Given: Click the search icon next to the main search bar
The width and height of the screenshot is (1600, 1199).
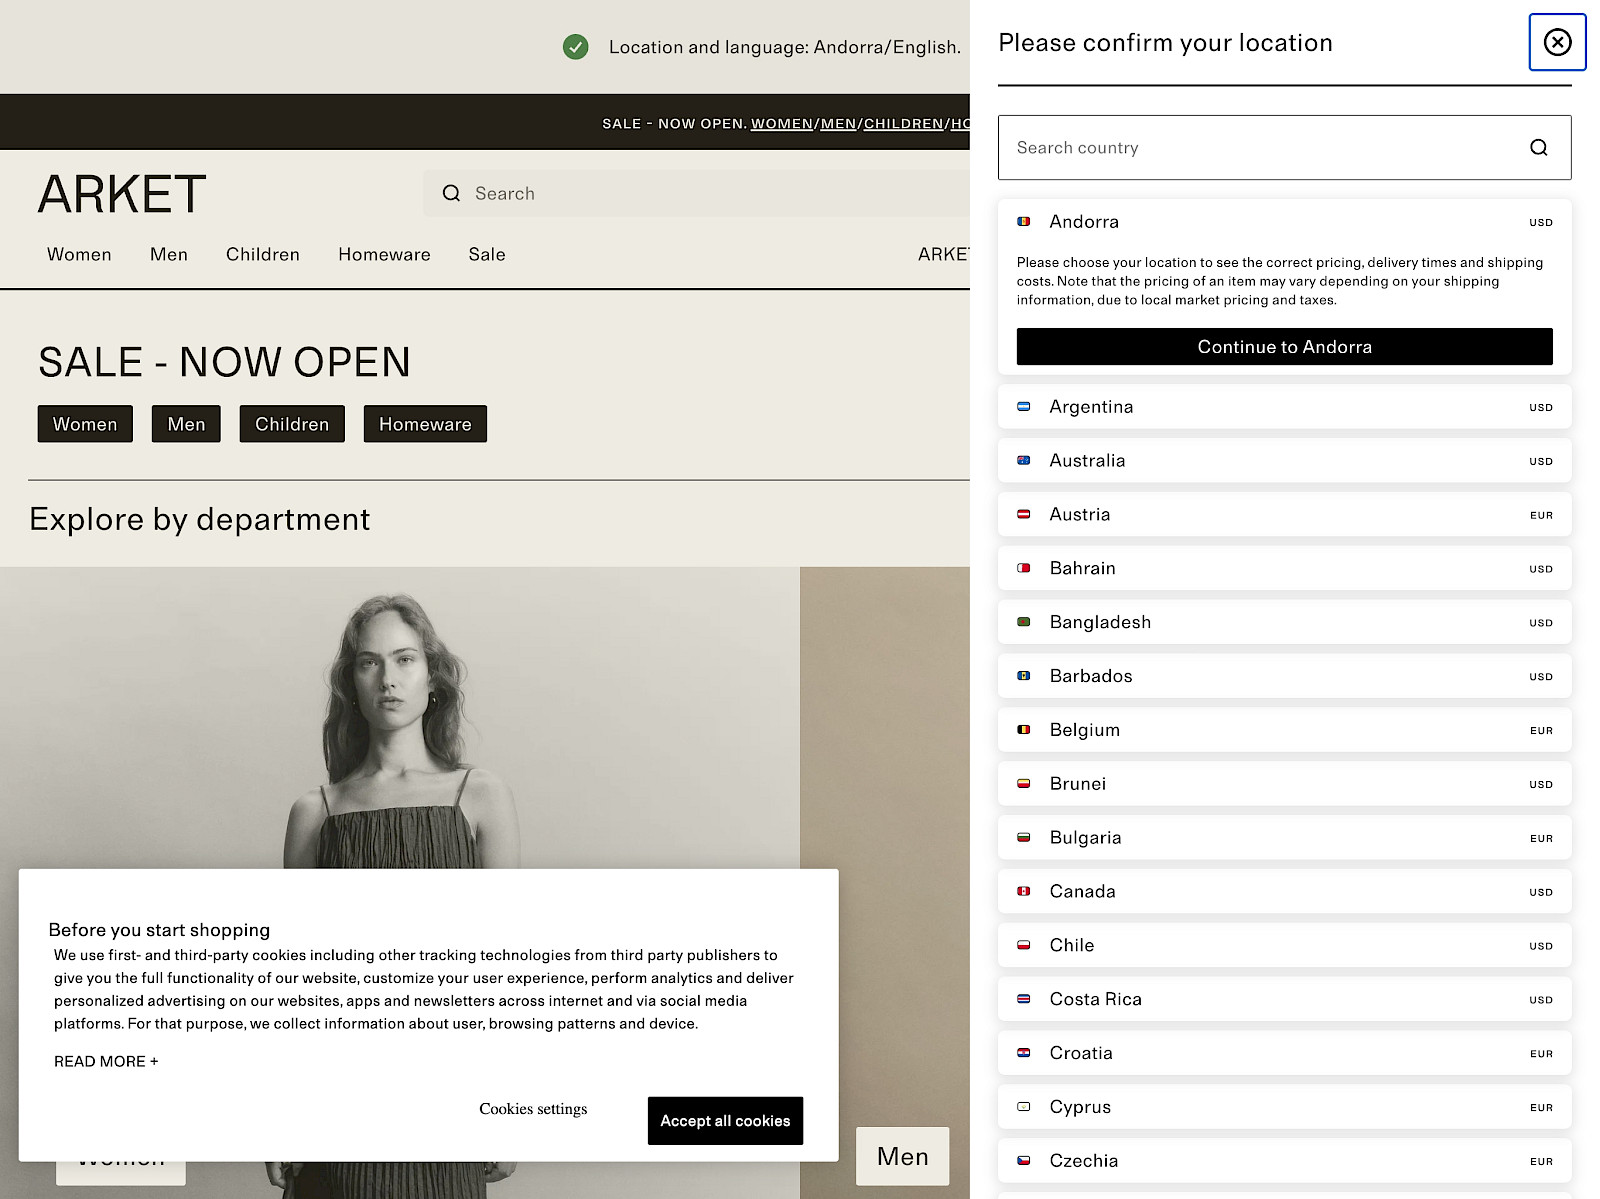Looking at the screenshot, I should pyautogui.click(x=451, y=193).
